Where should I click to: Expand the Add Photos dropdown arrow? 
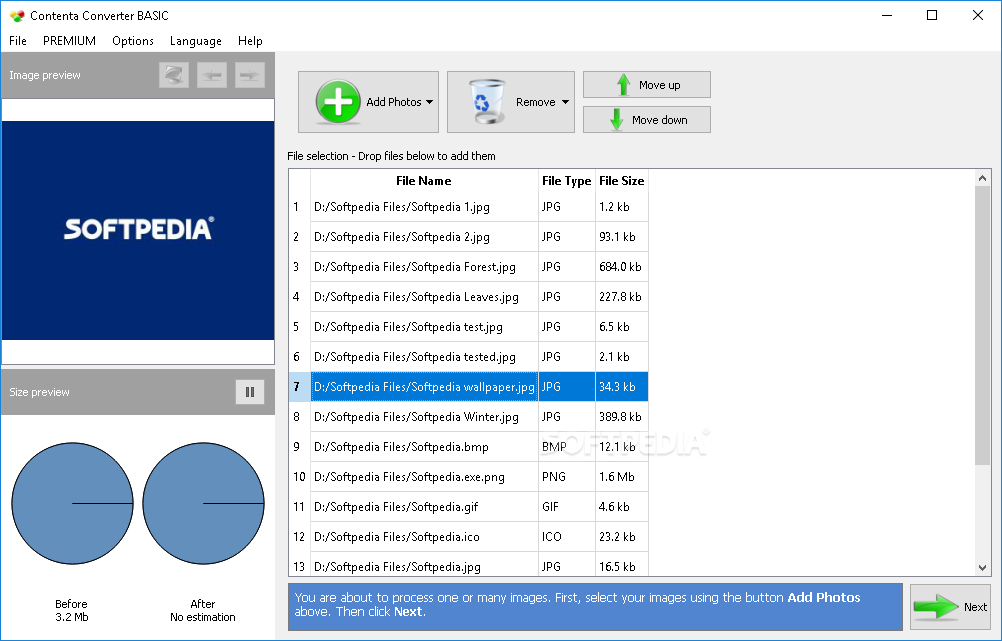429,102
